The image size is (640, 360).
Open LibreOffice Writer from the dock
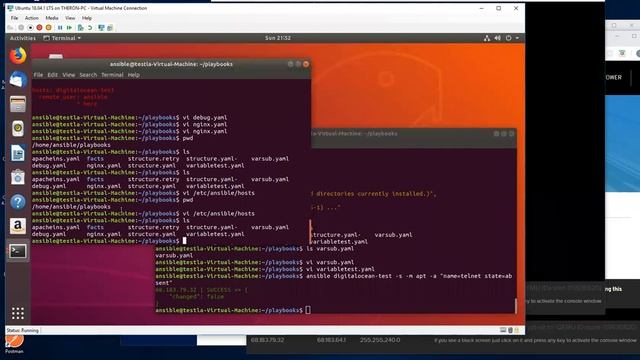point(18,153)
